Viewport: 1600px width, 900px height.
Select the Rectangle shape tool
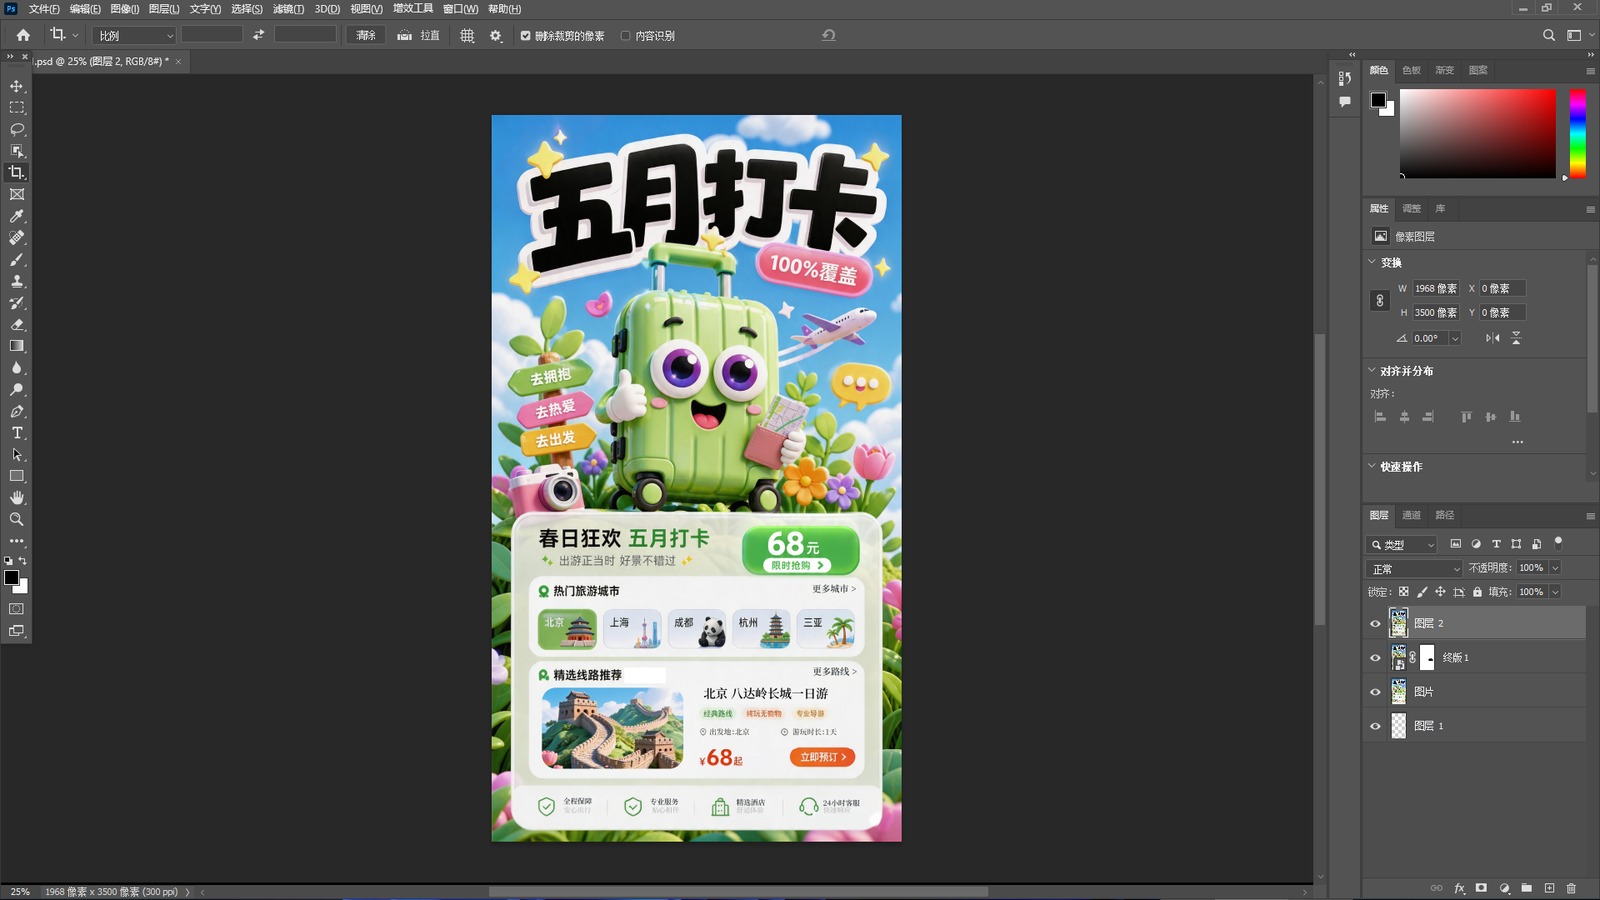(17, 476)
